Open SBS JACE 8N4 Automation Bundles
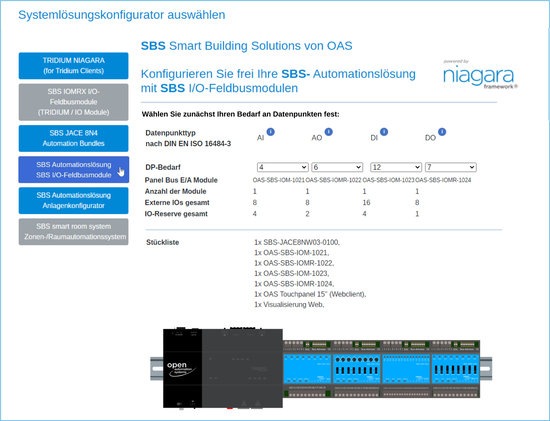The width and height of the screenshot is (550, 421). (74, 138)
